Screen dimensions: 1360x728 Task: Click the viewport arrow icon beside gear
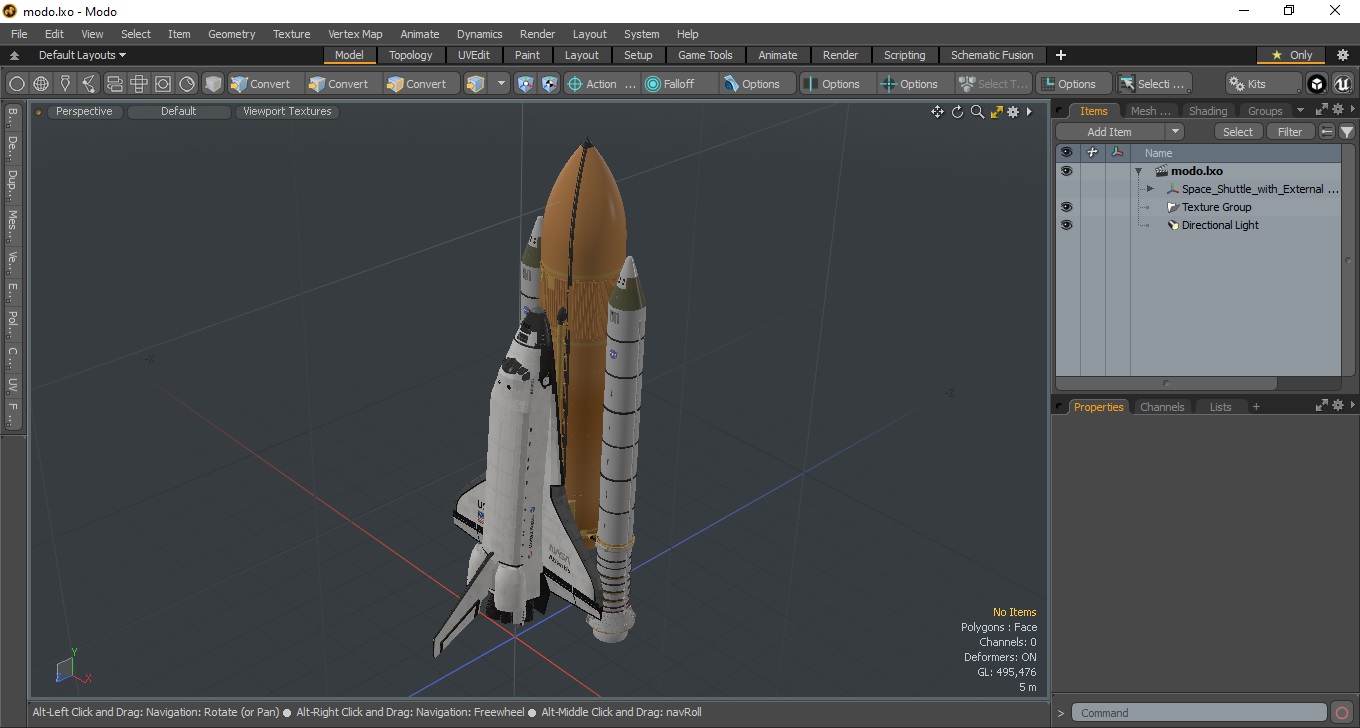point(1030,112)
